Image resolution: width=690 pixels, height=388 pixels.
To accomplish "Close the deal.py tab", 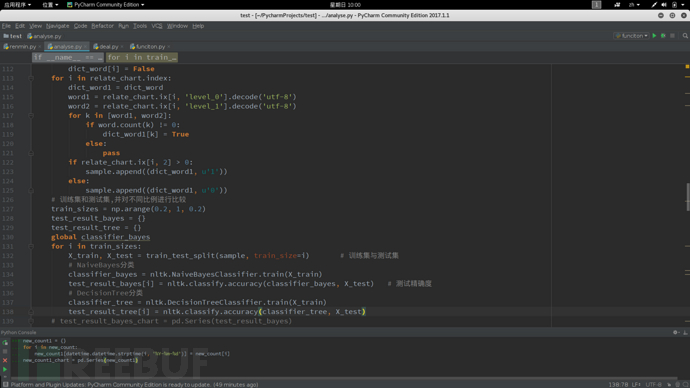I will (x=122, y=47).
